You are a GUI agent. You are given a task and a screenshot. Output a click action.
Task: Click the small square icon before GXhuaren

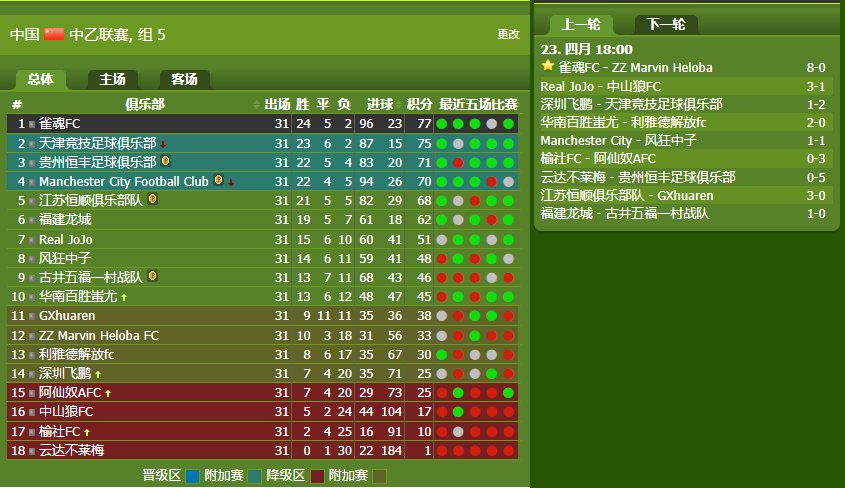32,316
